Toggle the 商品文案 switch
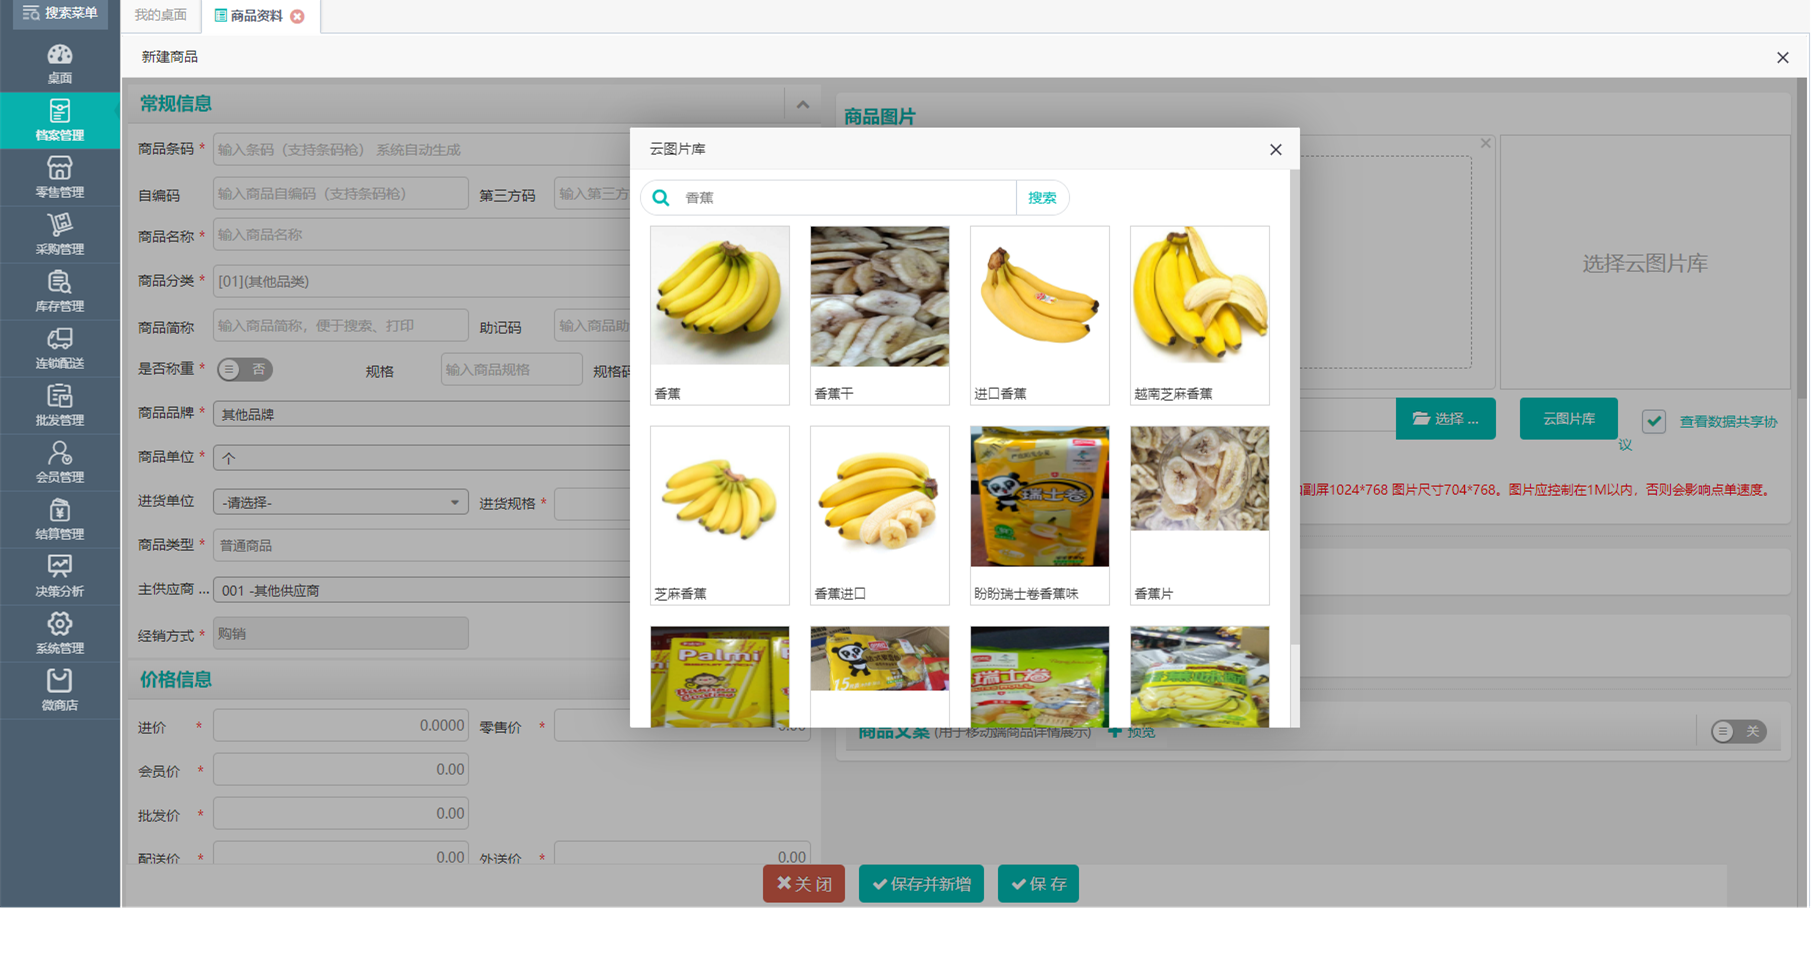The image size is (1817, 972). [1738, 731]
